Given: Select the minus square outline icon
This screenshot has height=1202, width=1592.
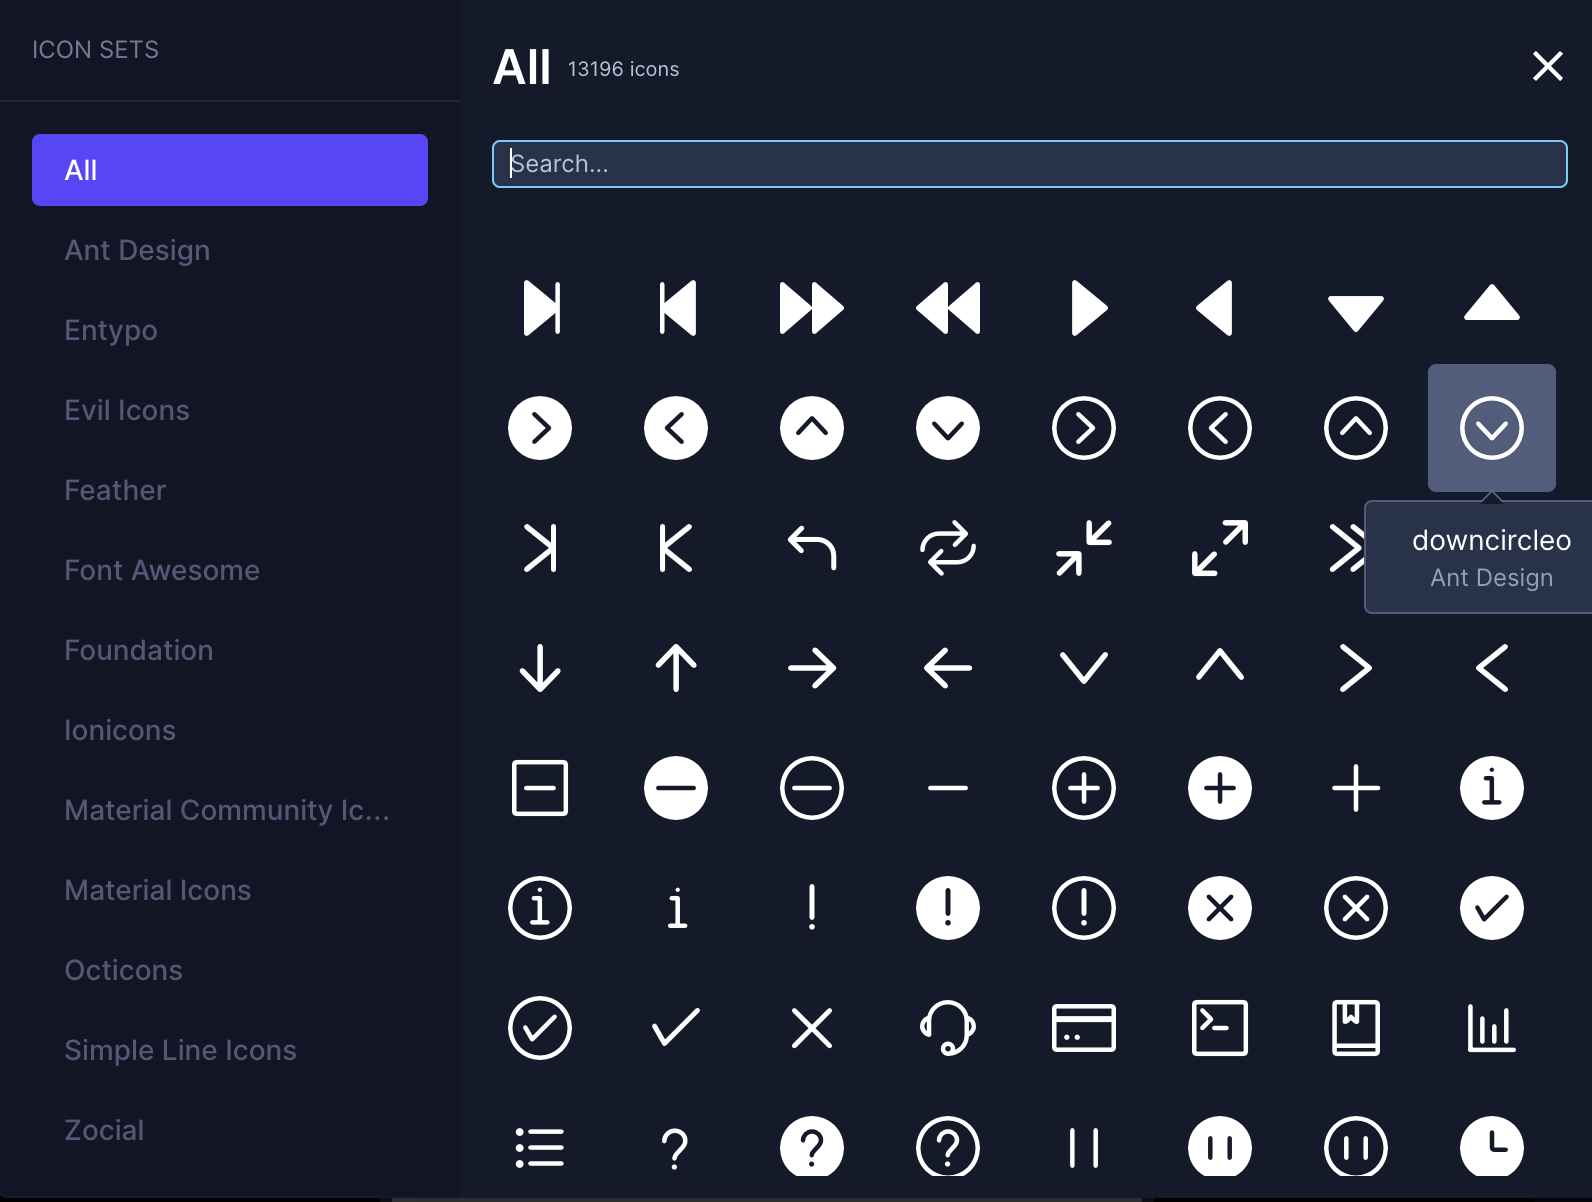Looking at the screenshot, I should [540, 788].
